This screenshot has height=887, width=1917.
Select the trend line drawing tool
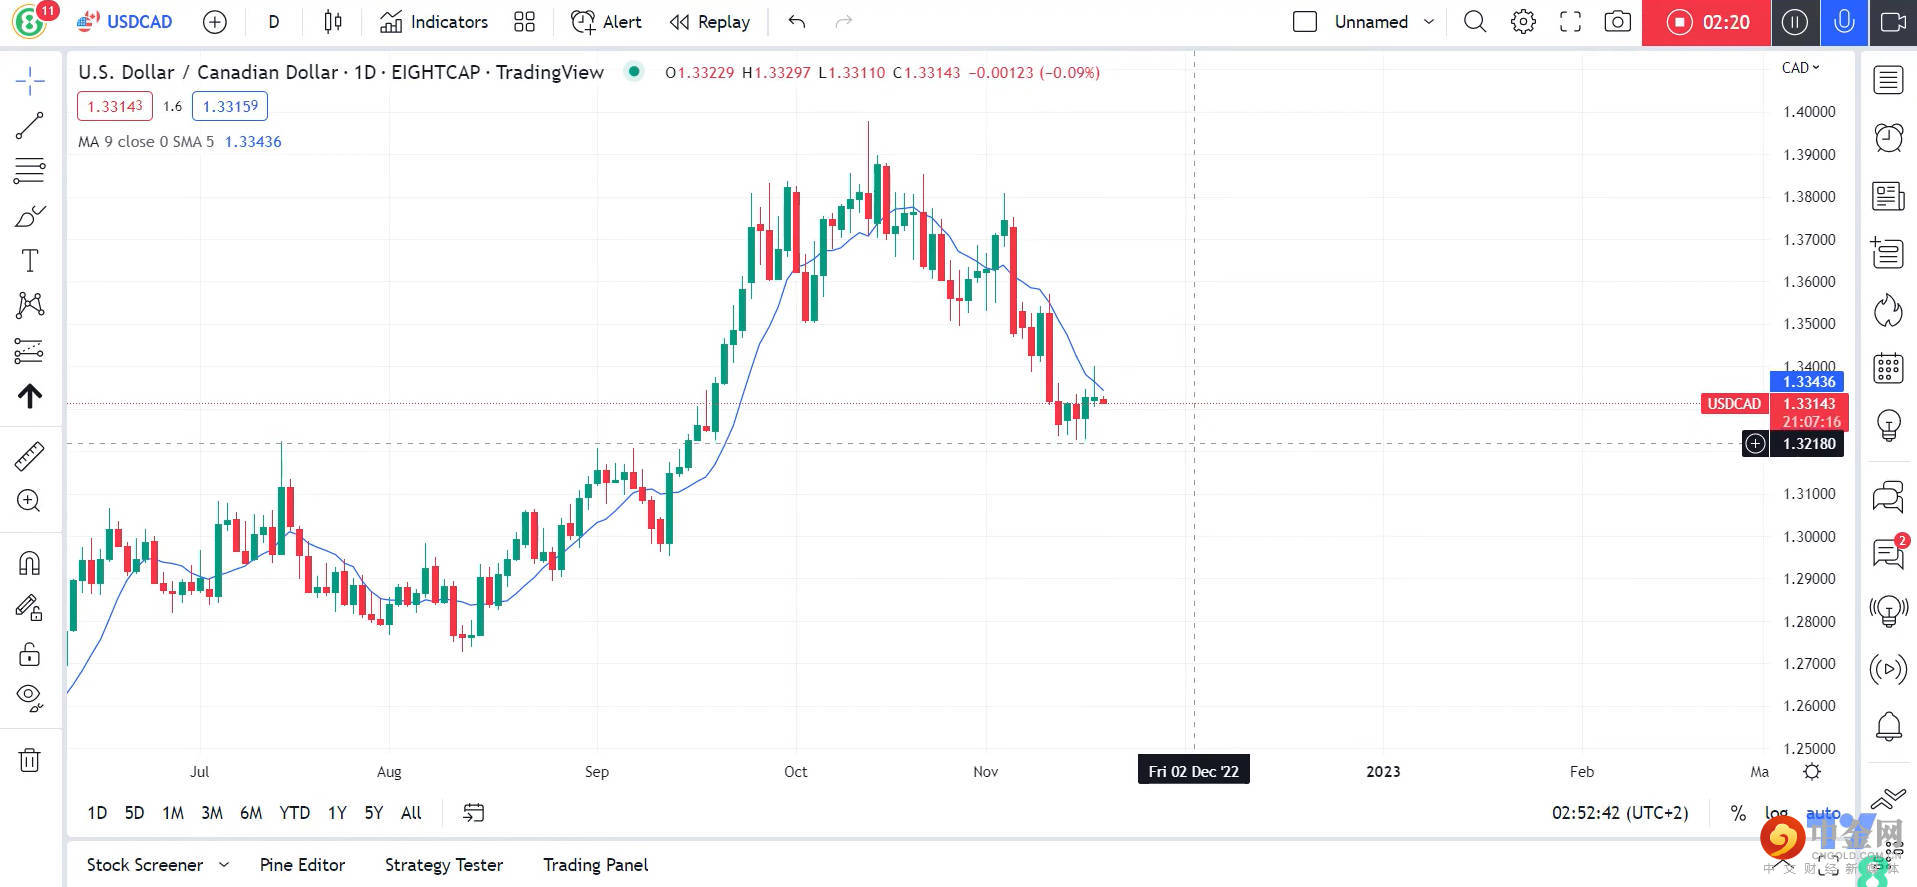tap(29, 125)
